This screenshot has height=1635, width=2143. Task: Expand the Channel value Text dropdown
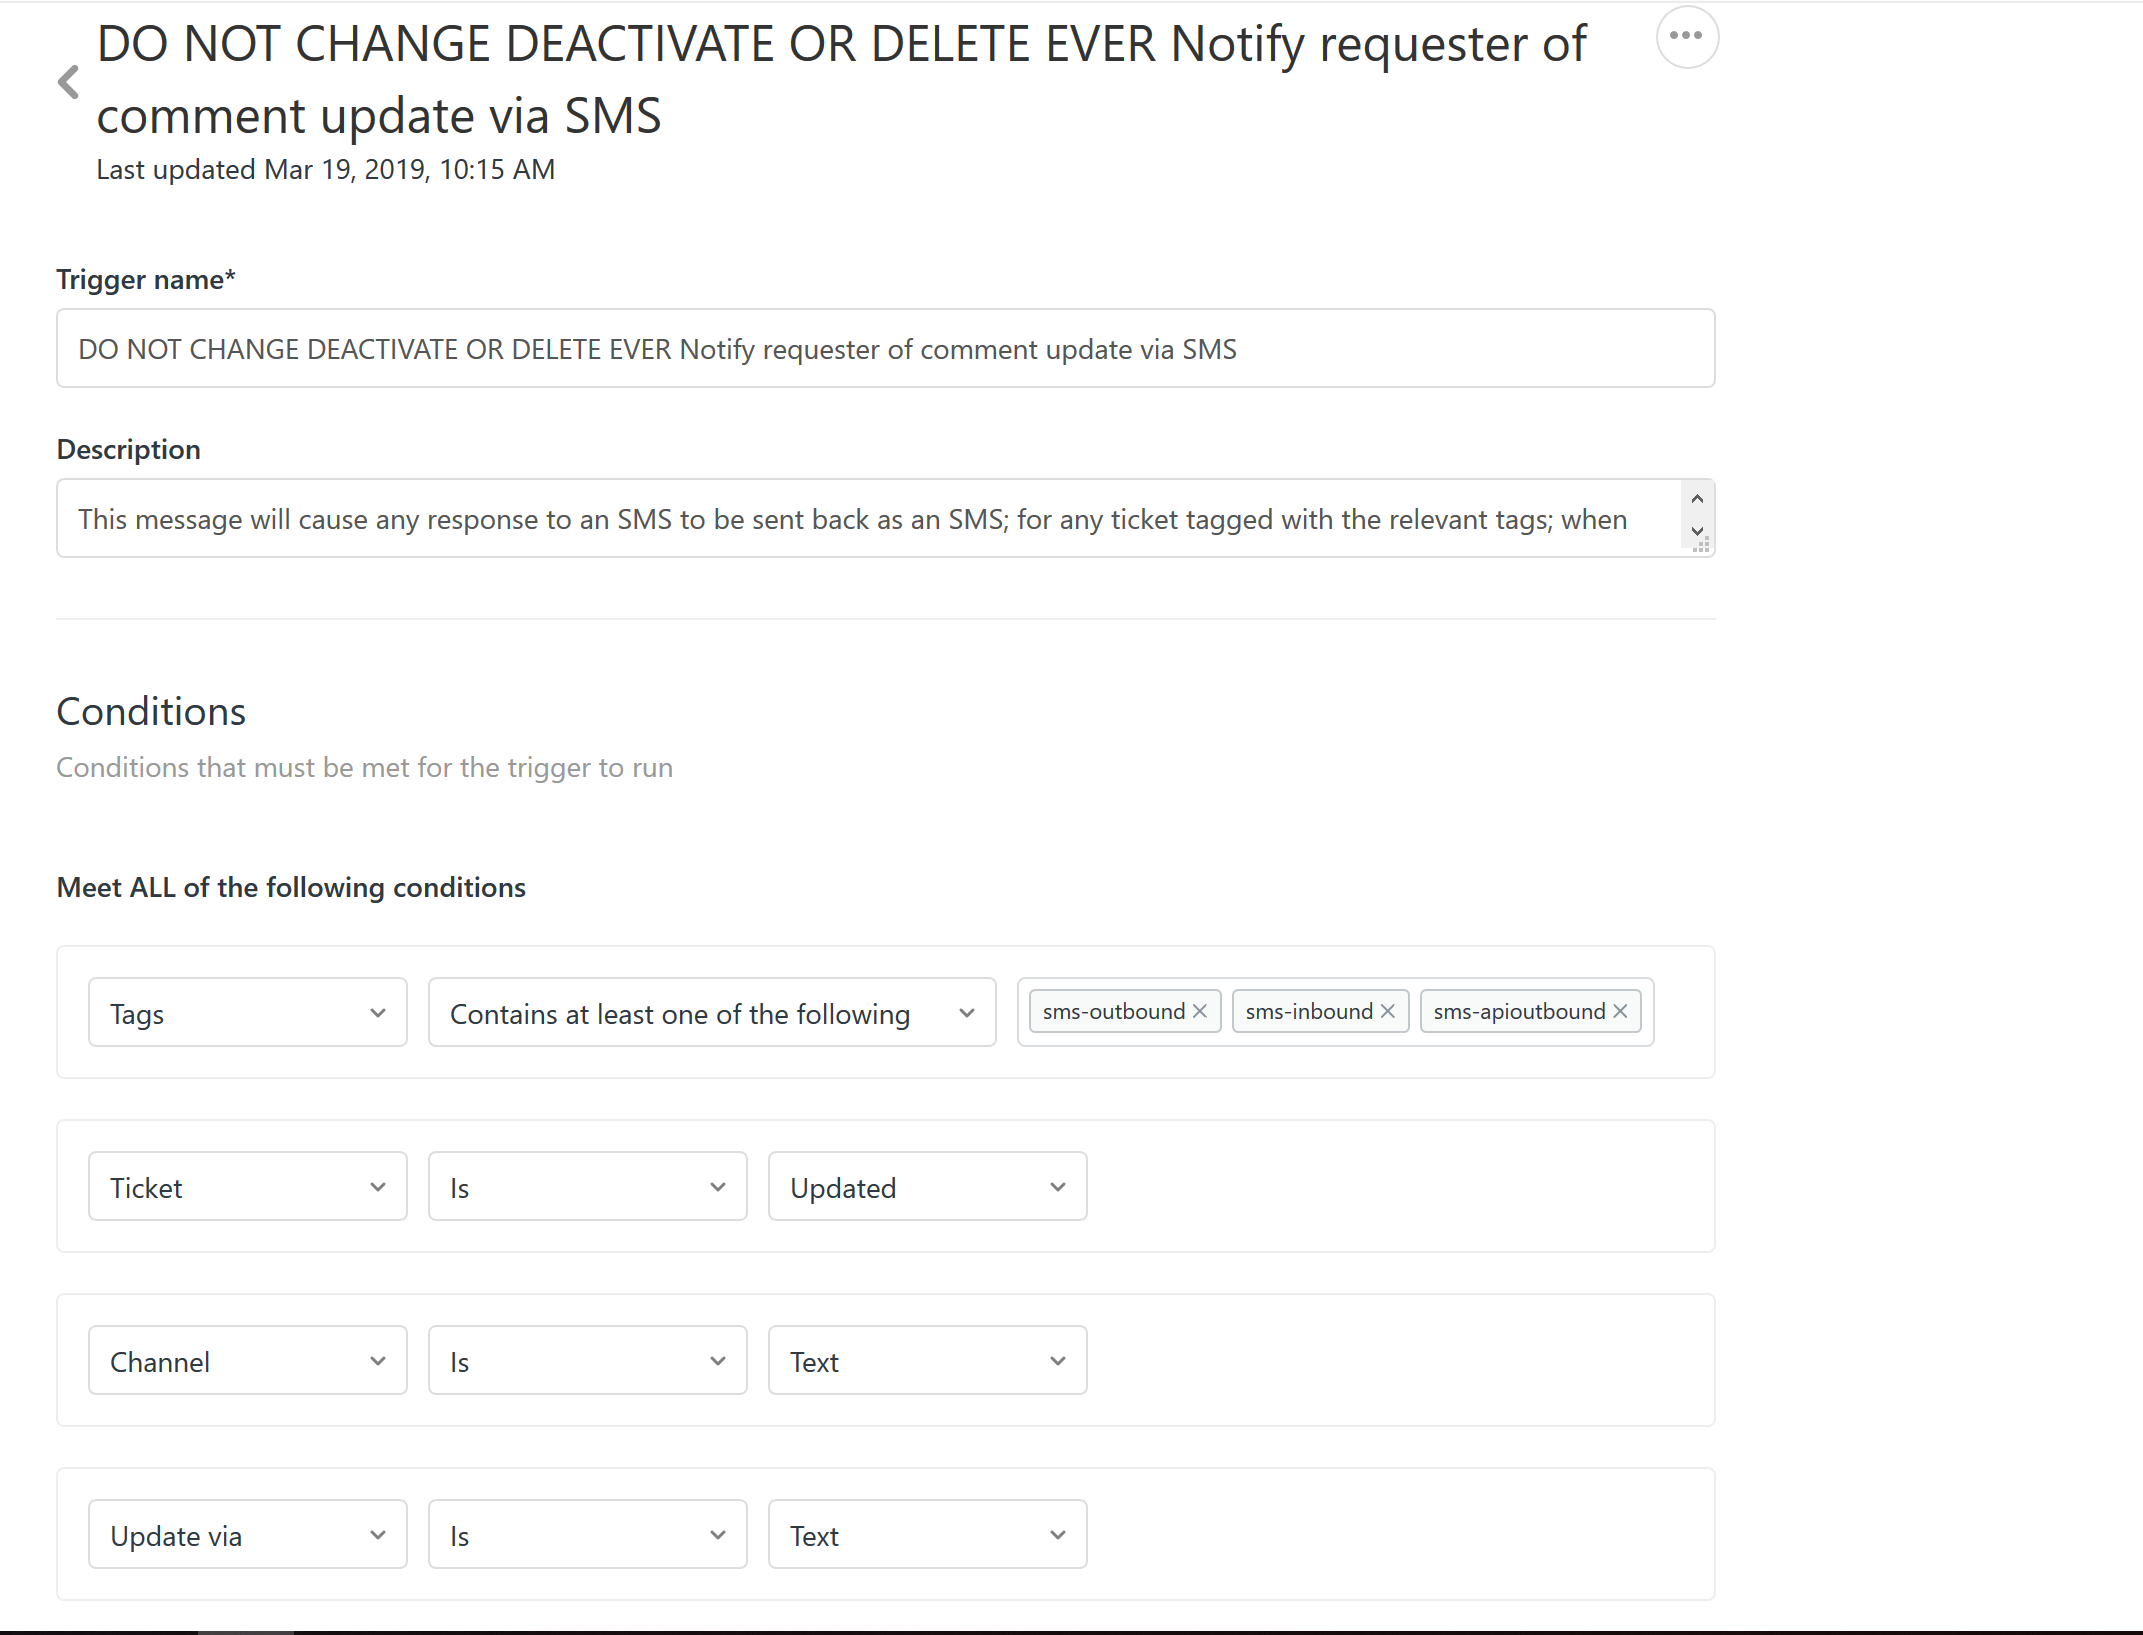pos(927,1361)
